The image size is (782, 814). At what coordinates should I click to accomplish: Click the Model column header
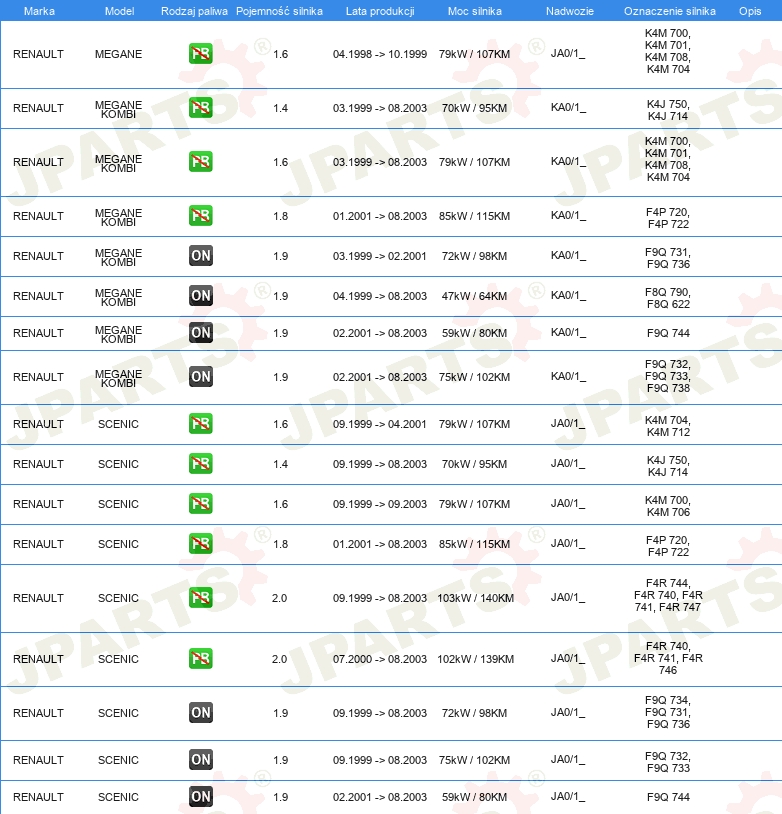(x=119, y=11)
